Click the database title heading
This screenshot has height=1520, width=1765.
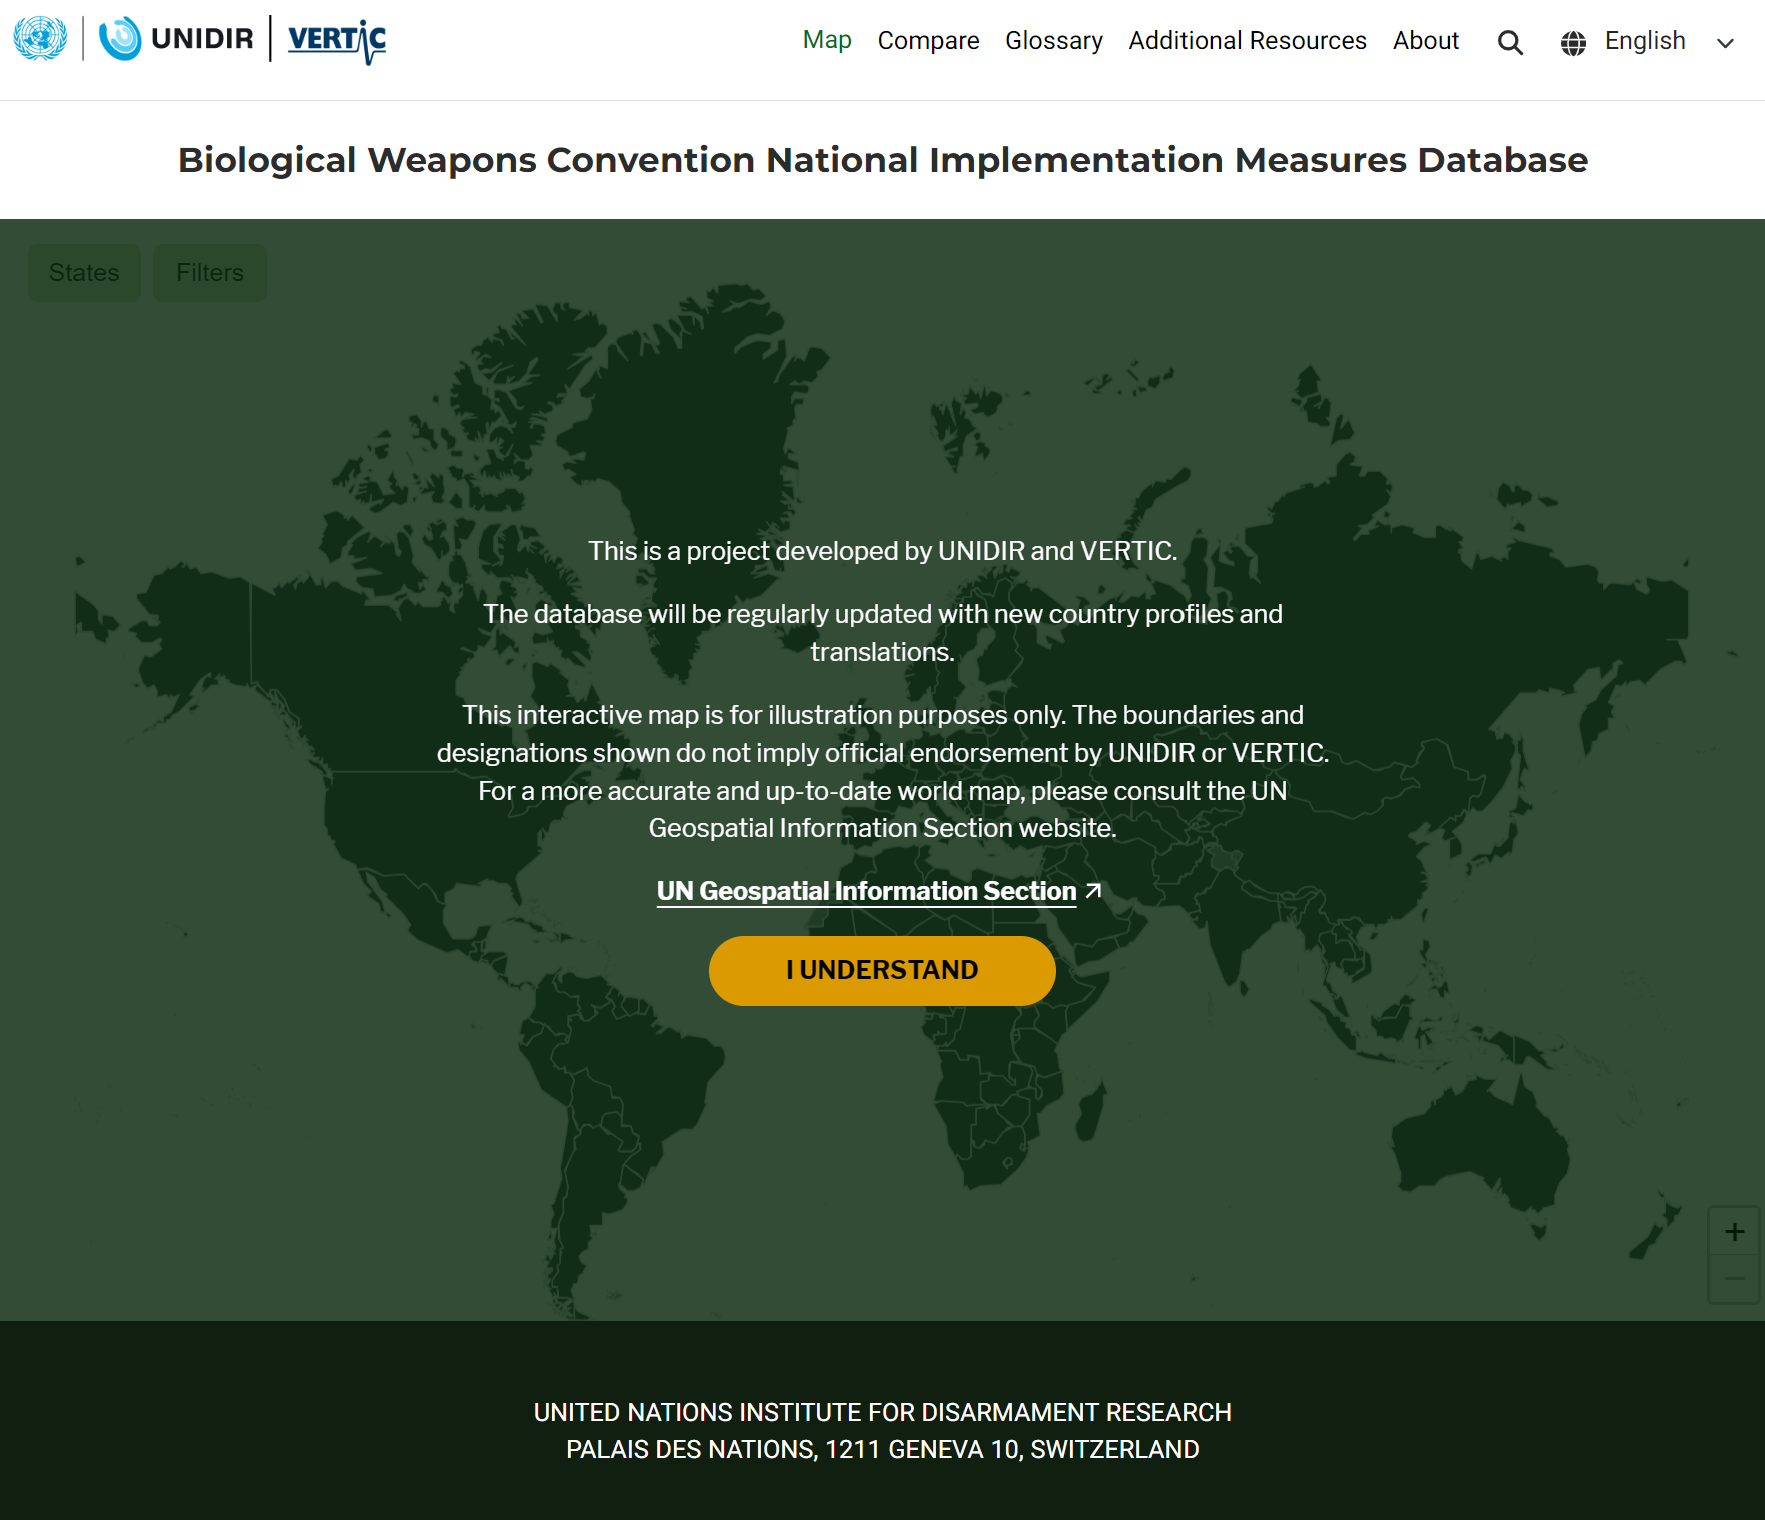point(883,160)
